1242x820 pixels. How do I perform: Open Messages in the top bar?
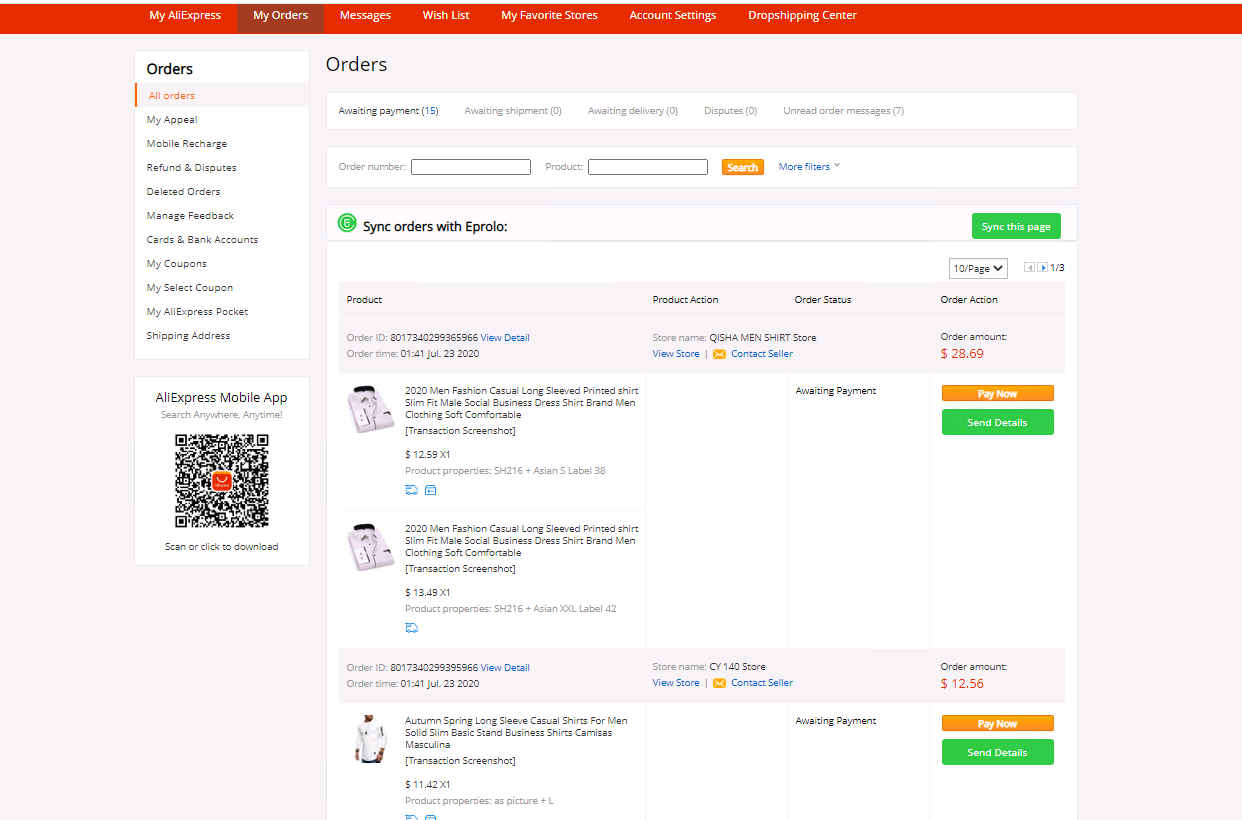coord(365,16)
